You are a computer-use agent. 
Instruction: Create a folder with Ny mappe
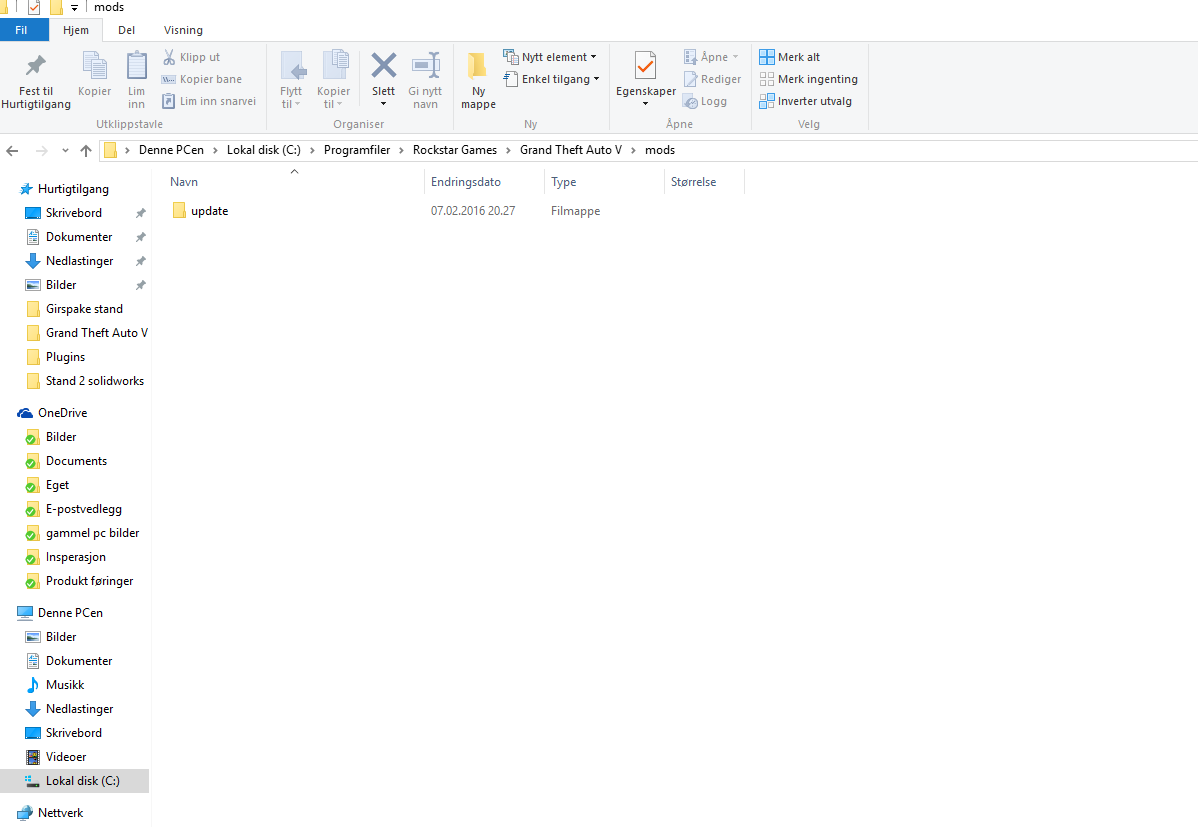pyautogui.click(x=478, y=80)
